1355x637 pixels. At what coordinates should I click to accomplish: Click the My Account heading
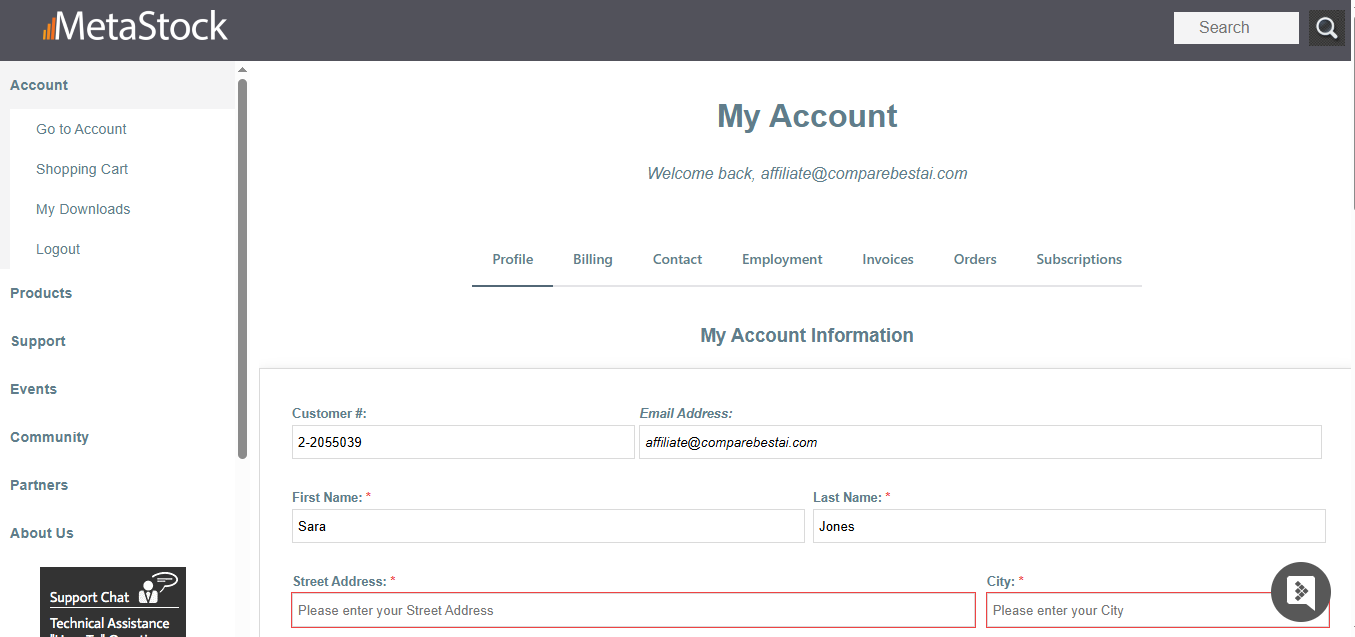click(x=807, y=116)
